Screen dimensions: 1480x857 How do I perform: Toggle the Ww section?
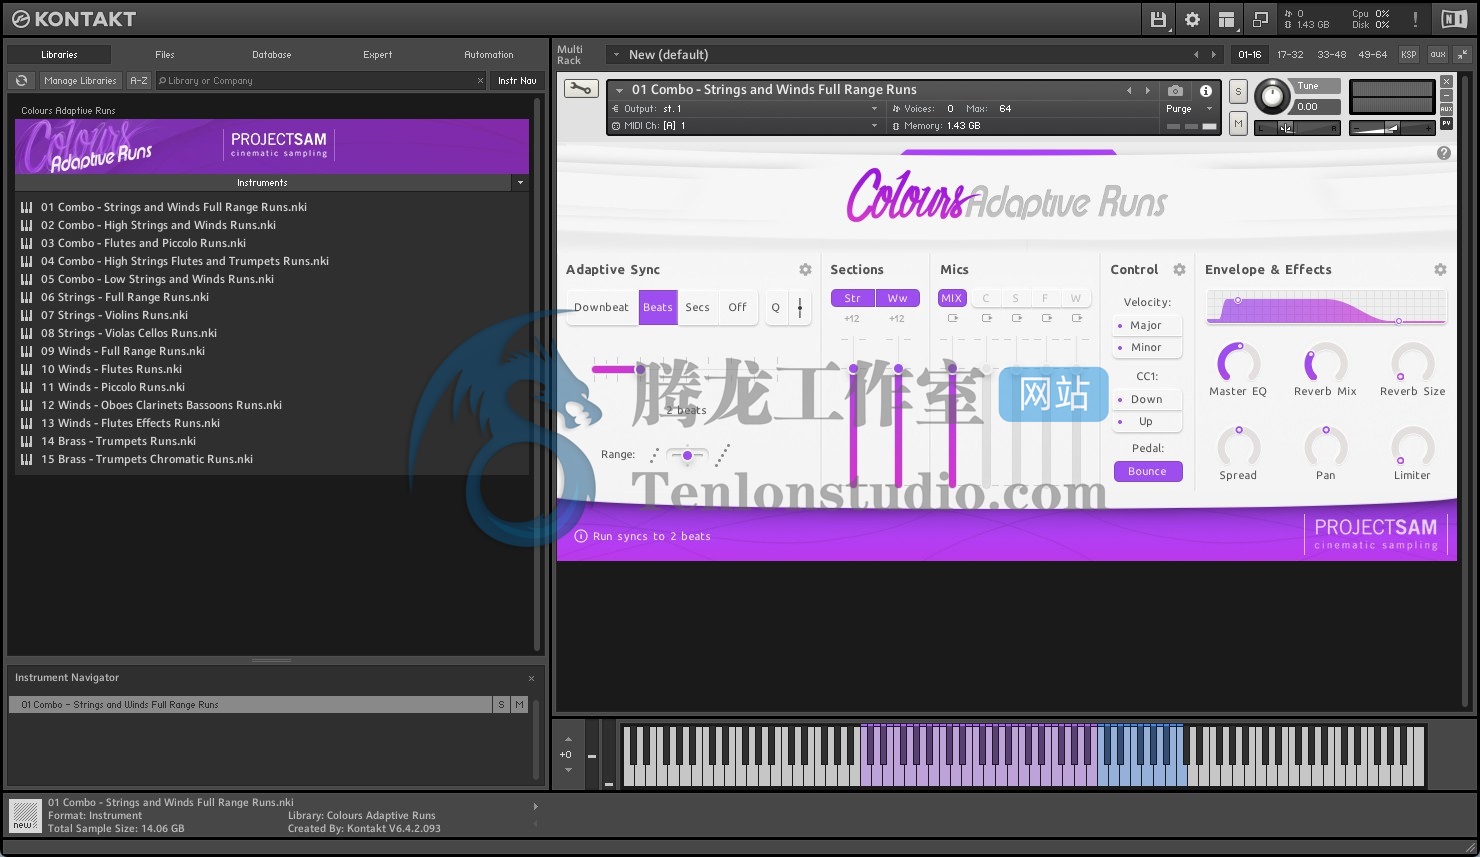pos(897,298)
